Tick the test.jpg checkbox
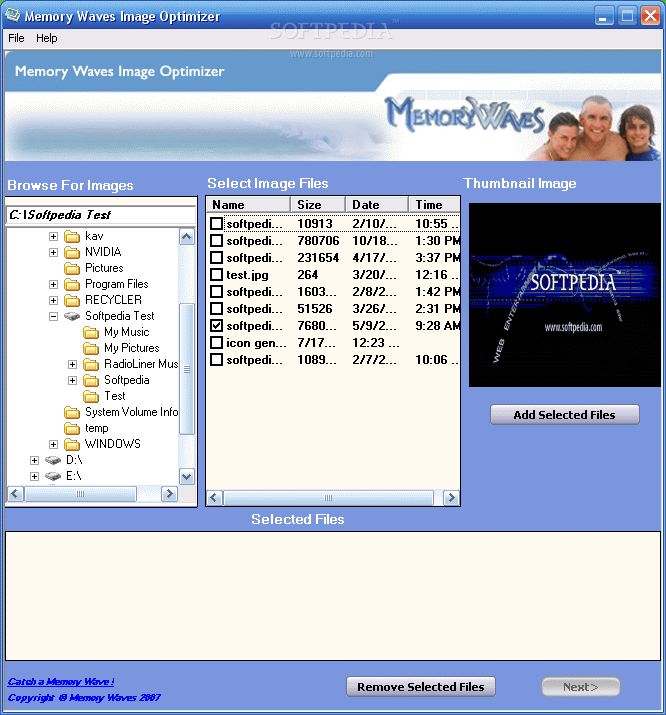 (217, 275)
